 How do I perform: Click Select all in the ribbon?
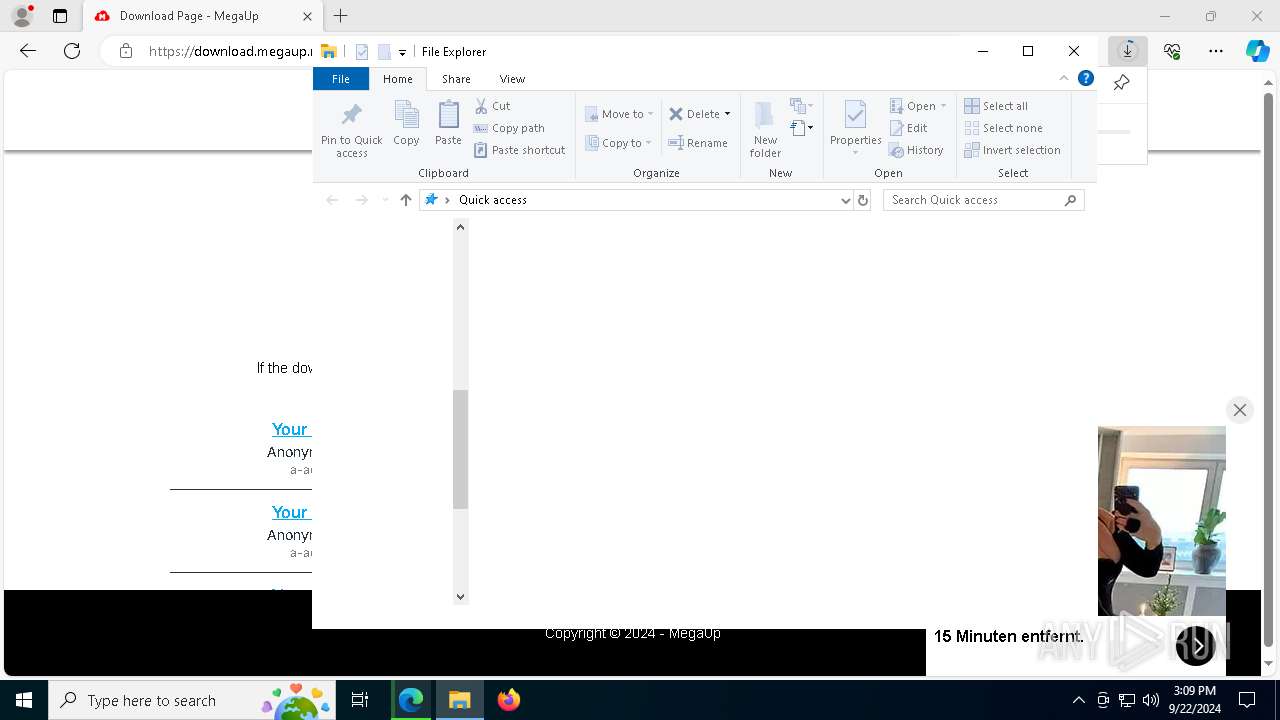pyautogui.click(x=996, y=106)
